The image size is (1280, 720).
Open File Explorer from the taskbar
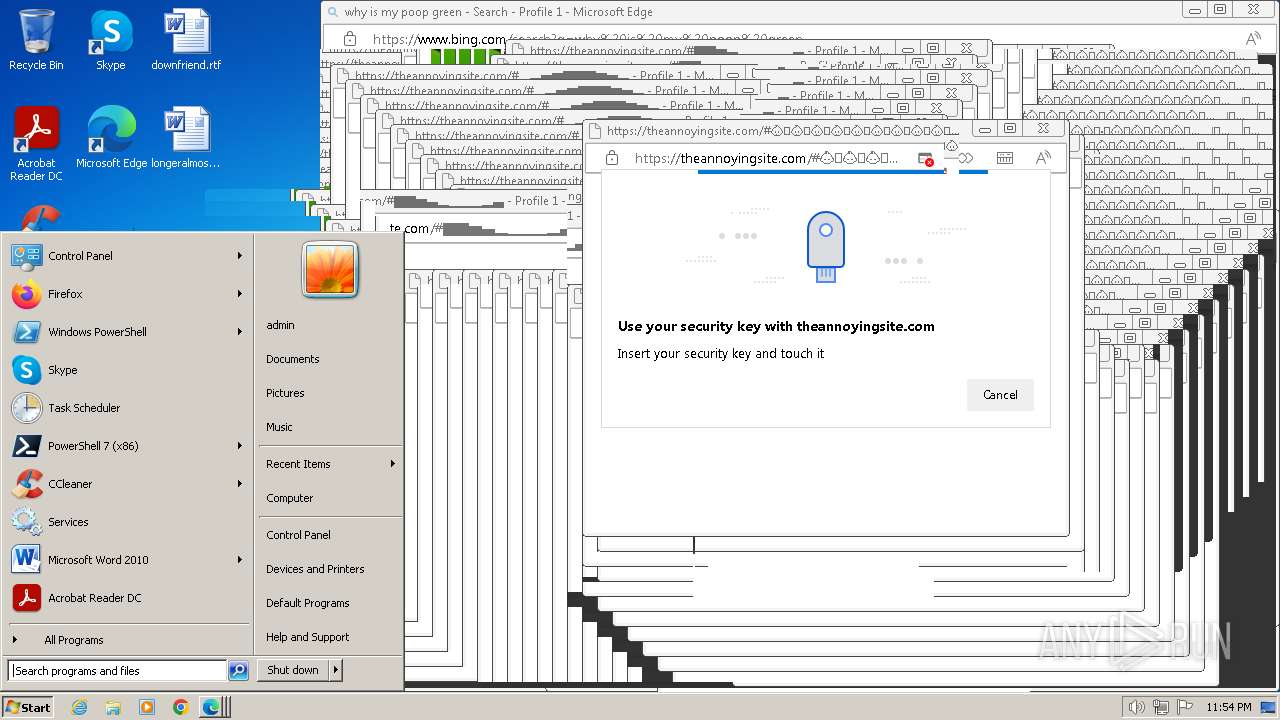point(113,707)
